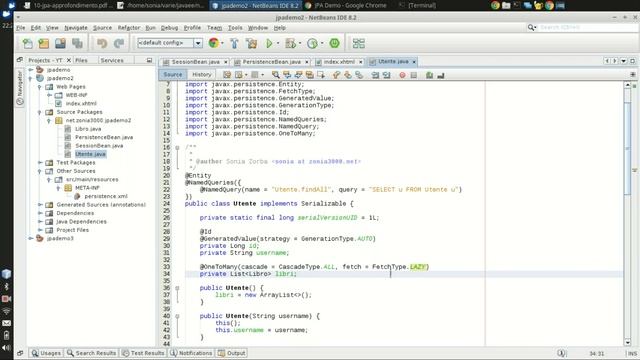The width and height of the screenshot is (640, 360).
Task: Open the Tools menu
Action: coord(235,28)
